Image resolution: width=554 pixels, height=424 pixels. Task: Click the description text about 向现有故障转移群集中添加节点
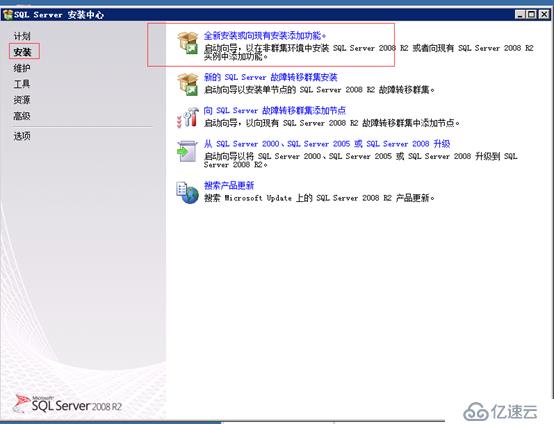[x=332, y=123]
